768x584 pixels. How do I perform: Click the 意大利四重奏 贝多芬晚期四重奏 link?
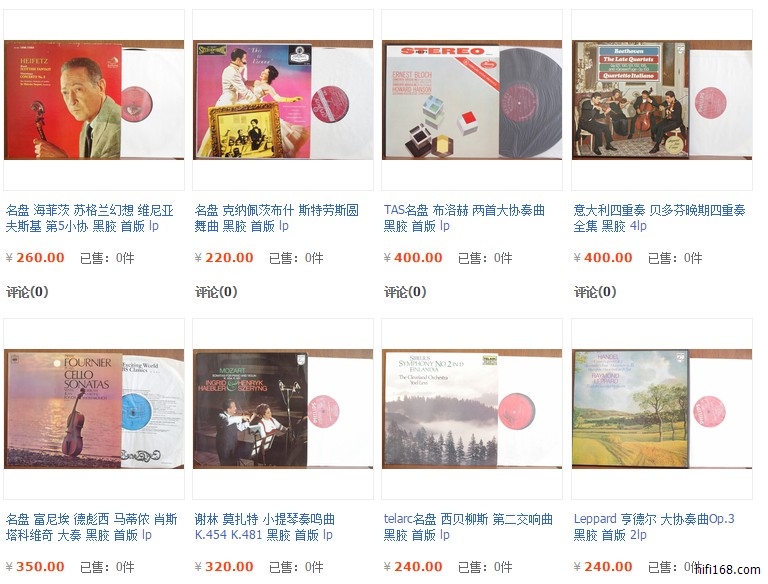659,218
